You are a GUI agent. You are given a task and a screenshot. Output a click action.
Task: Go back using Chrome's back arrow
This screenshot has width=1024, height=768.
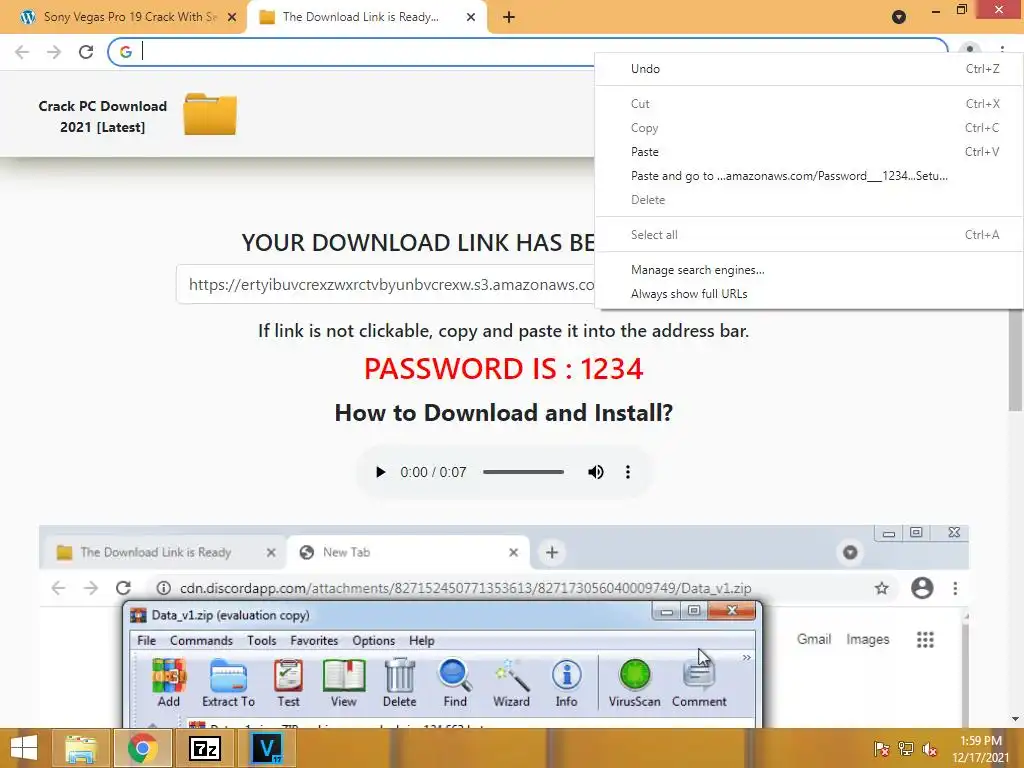[x=22, y=52]
